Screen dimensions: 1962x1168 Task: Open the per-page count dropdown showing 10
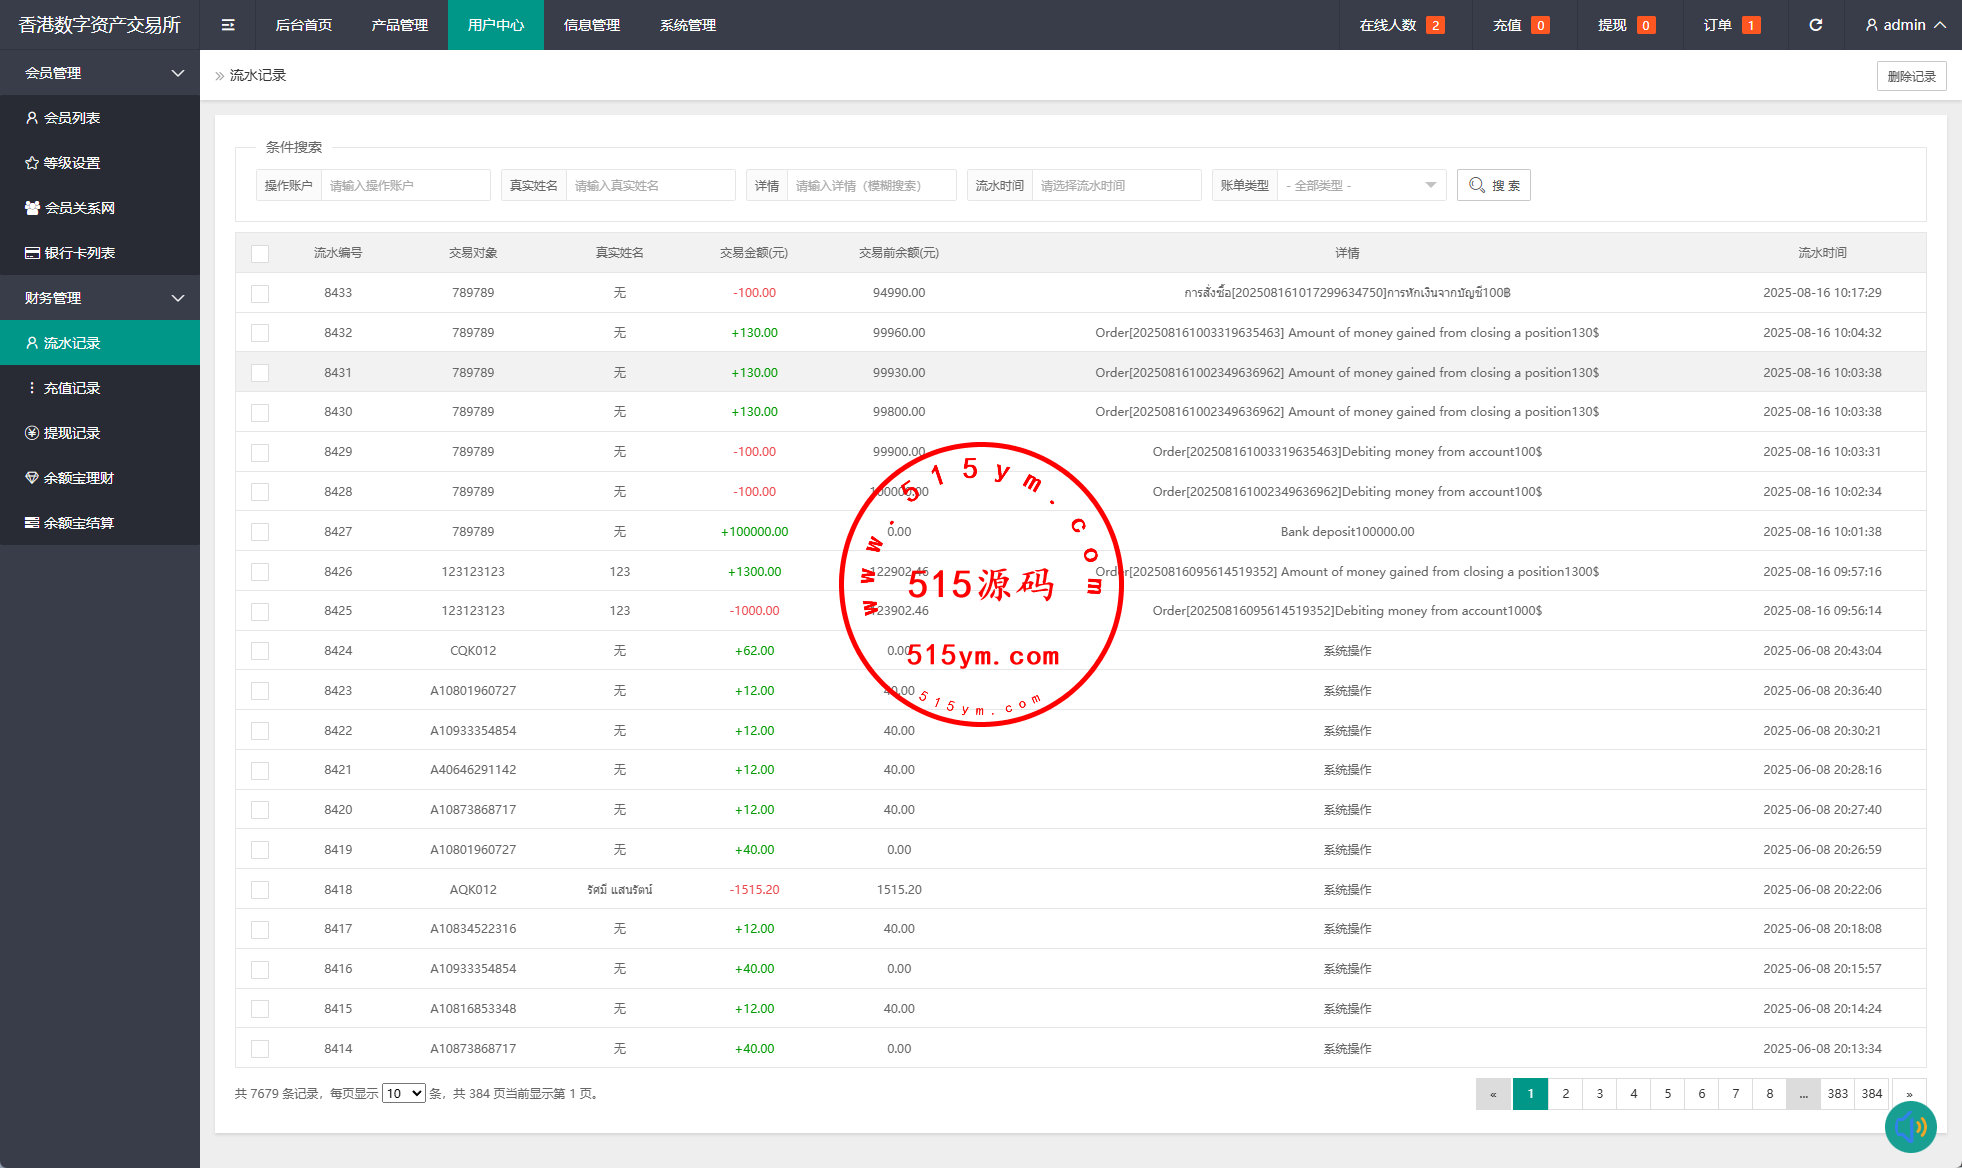[x=403, y=1094]
